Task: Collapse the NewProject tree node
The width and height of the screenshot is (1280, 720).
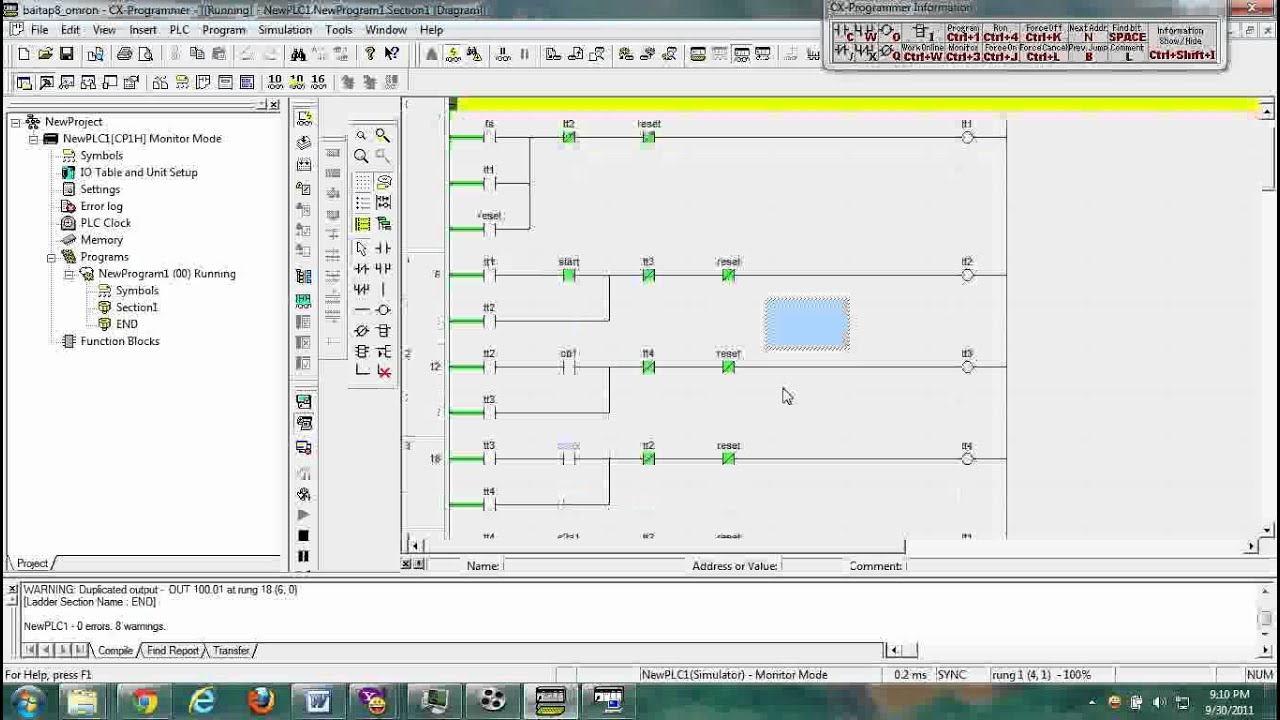Action: pyautogui.click(x=16, y=122)
